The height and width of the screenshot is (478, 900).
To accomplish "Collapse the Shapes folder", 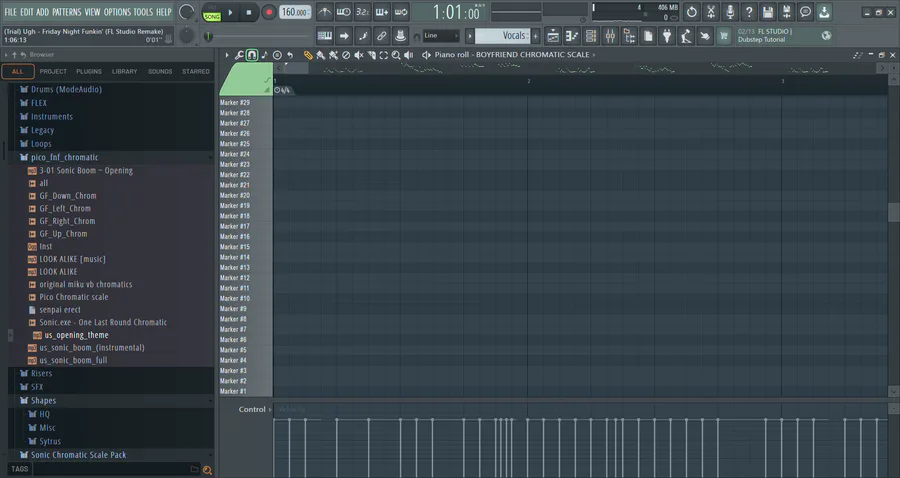I will tap(43, 401).
